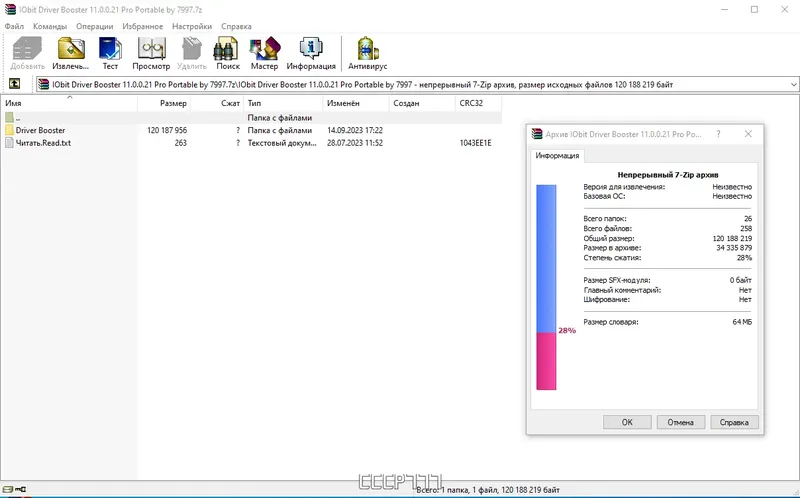Sort by the Сжат column header
Image resolution: width=800 pixels, height=498 pixels.
pos(217,103)
